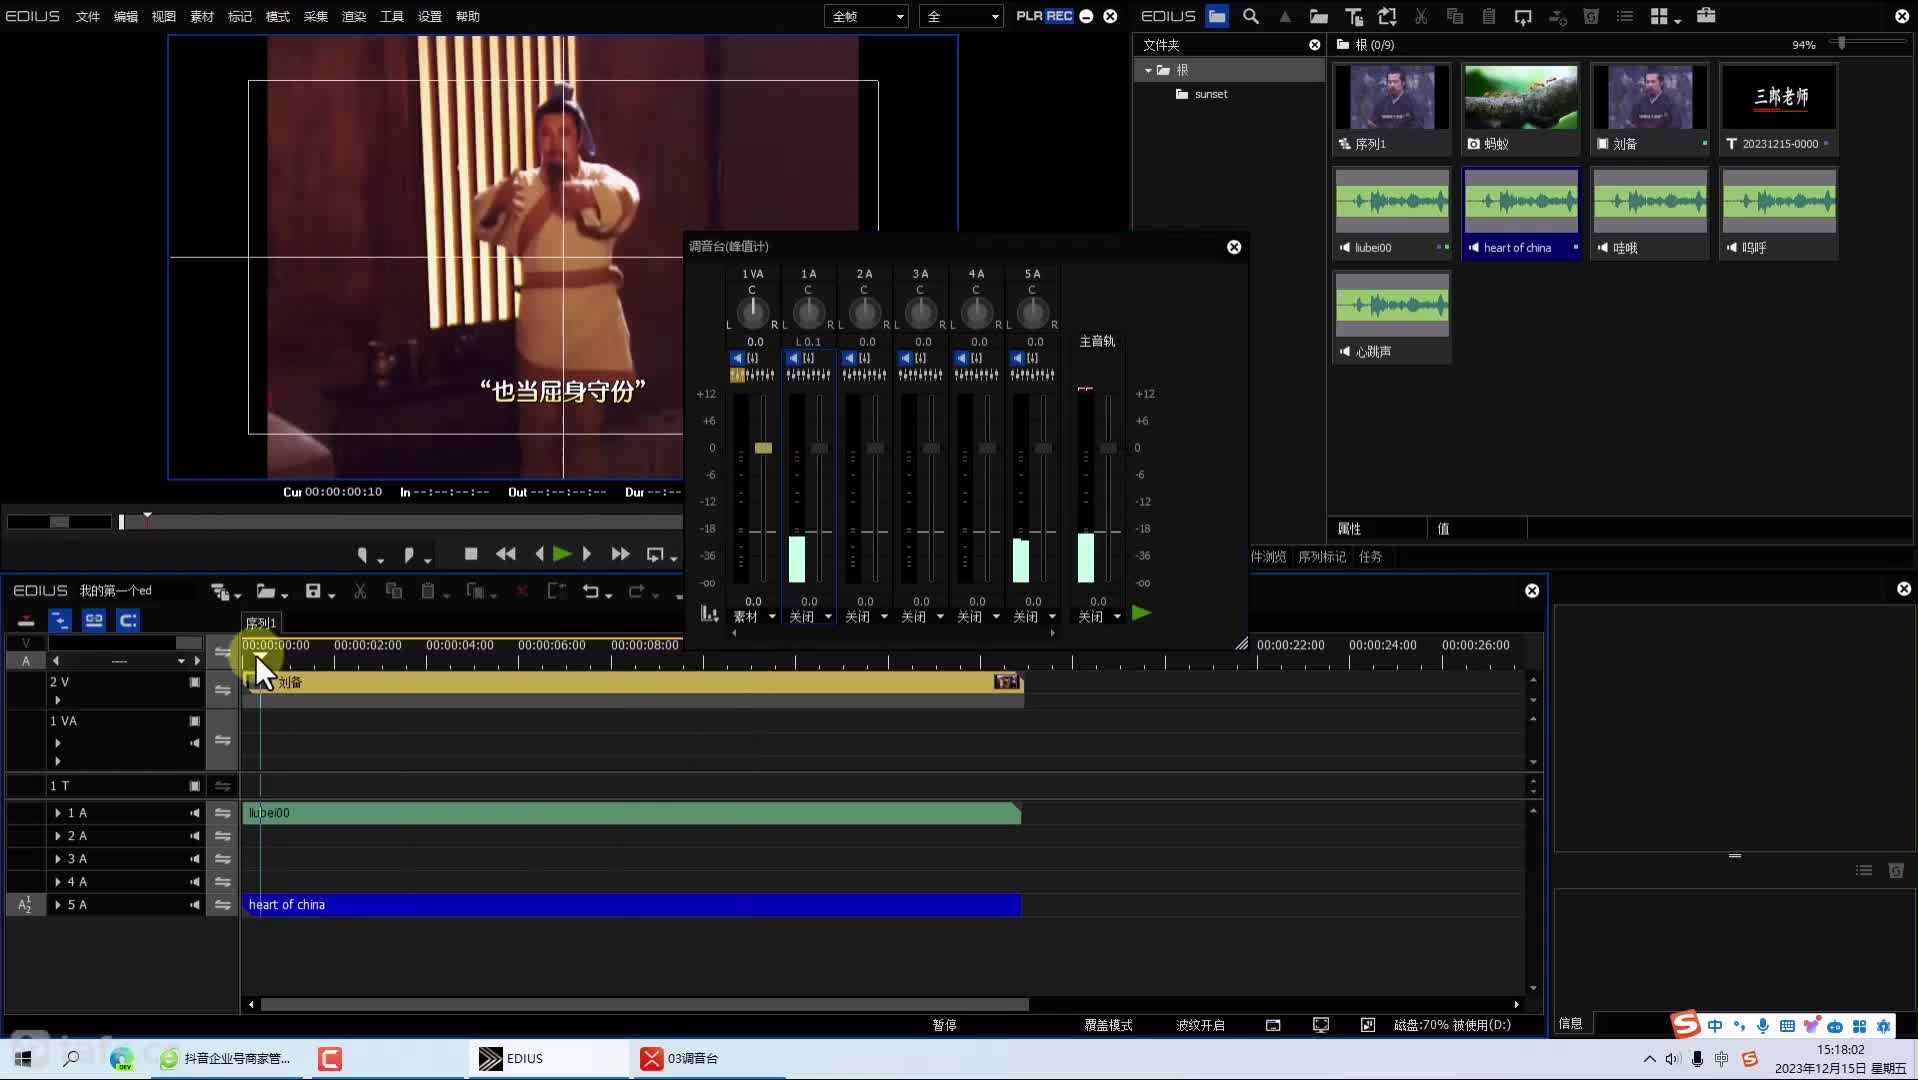This screenshot has width=1918, height=1080.
Task: Toggle gang button on 2 A mixer channel
Action: coord(865,358)
